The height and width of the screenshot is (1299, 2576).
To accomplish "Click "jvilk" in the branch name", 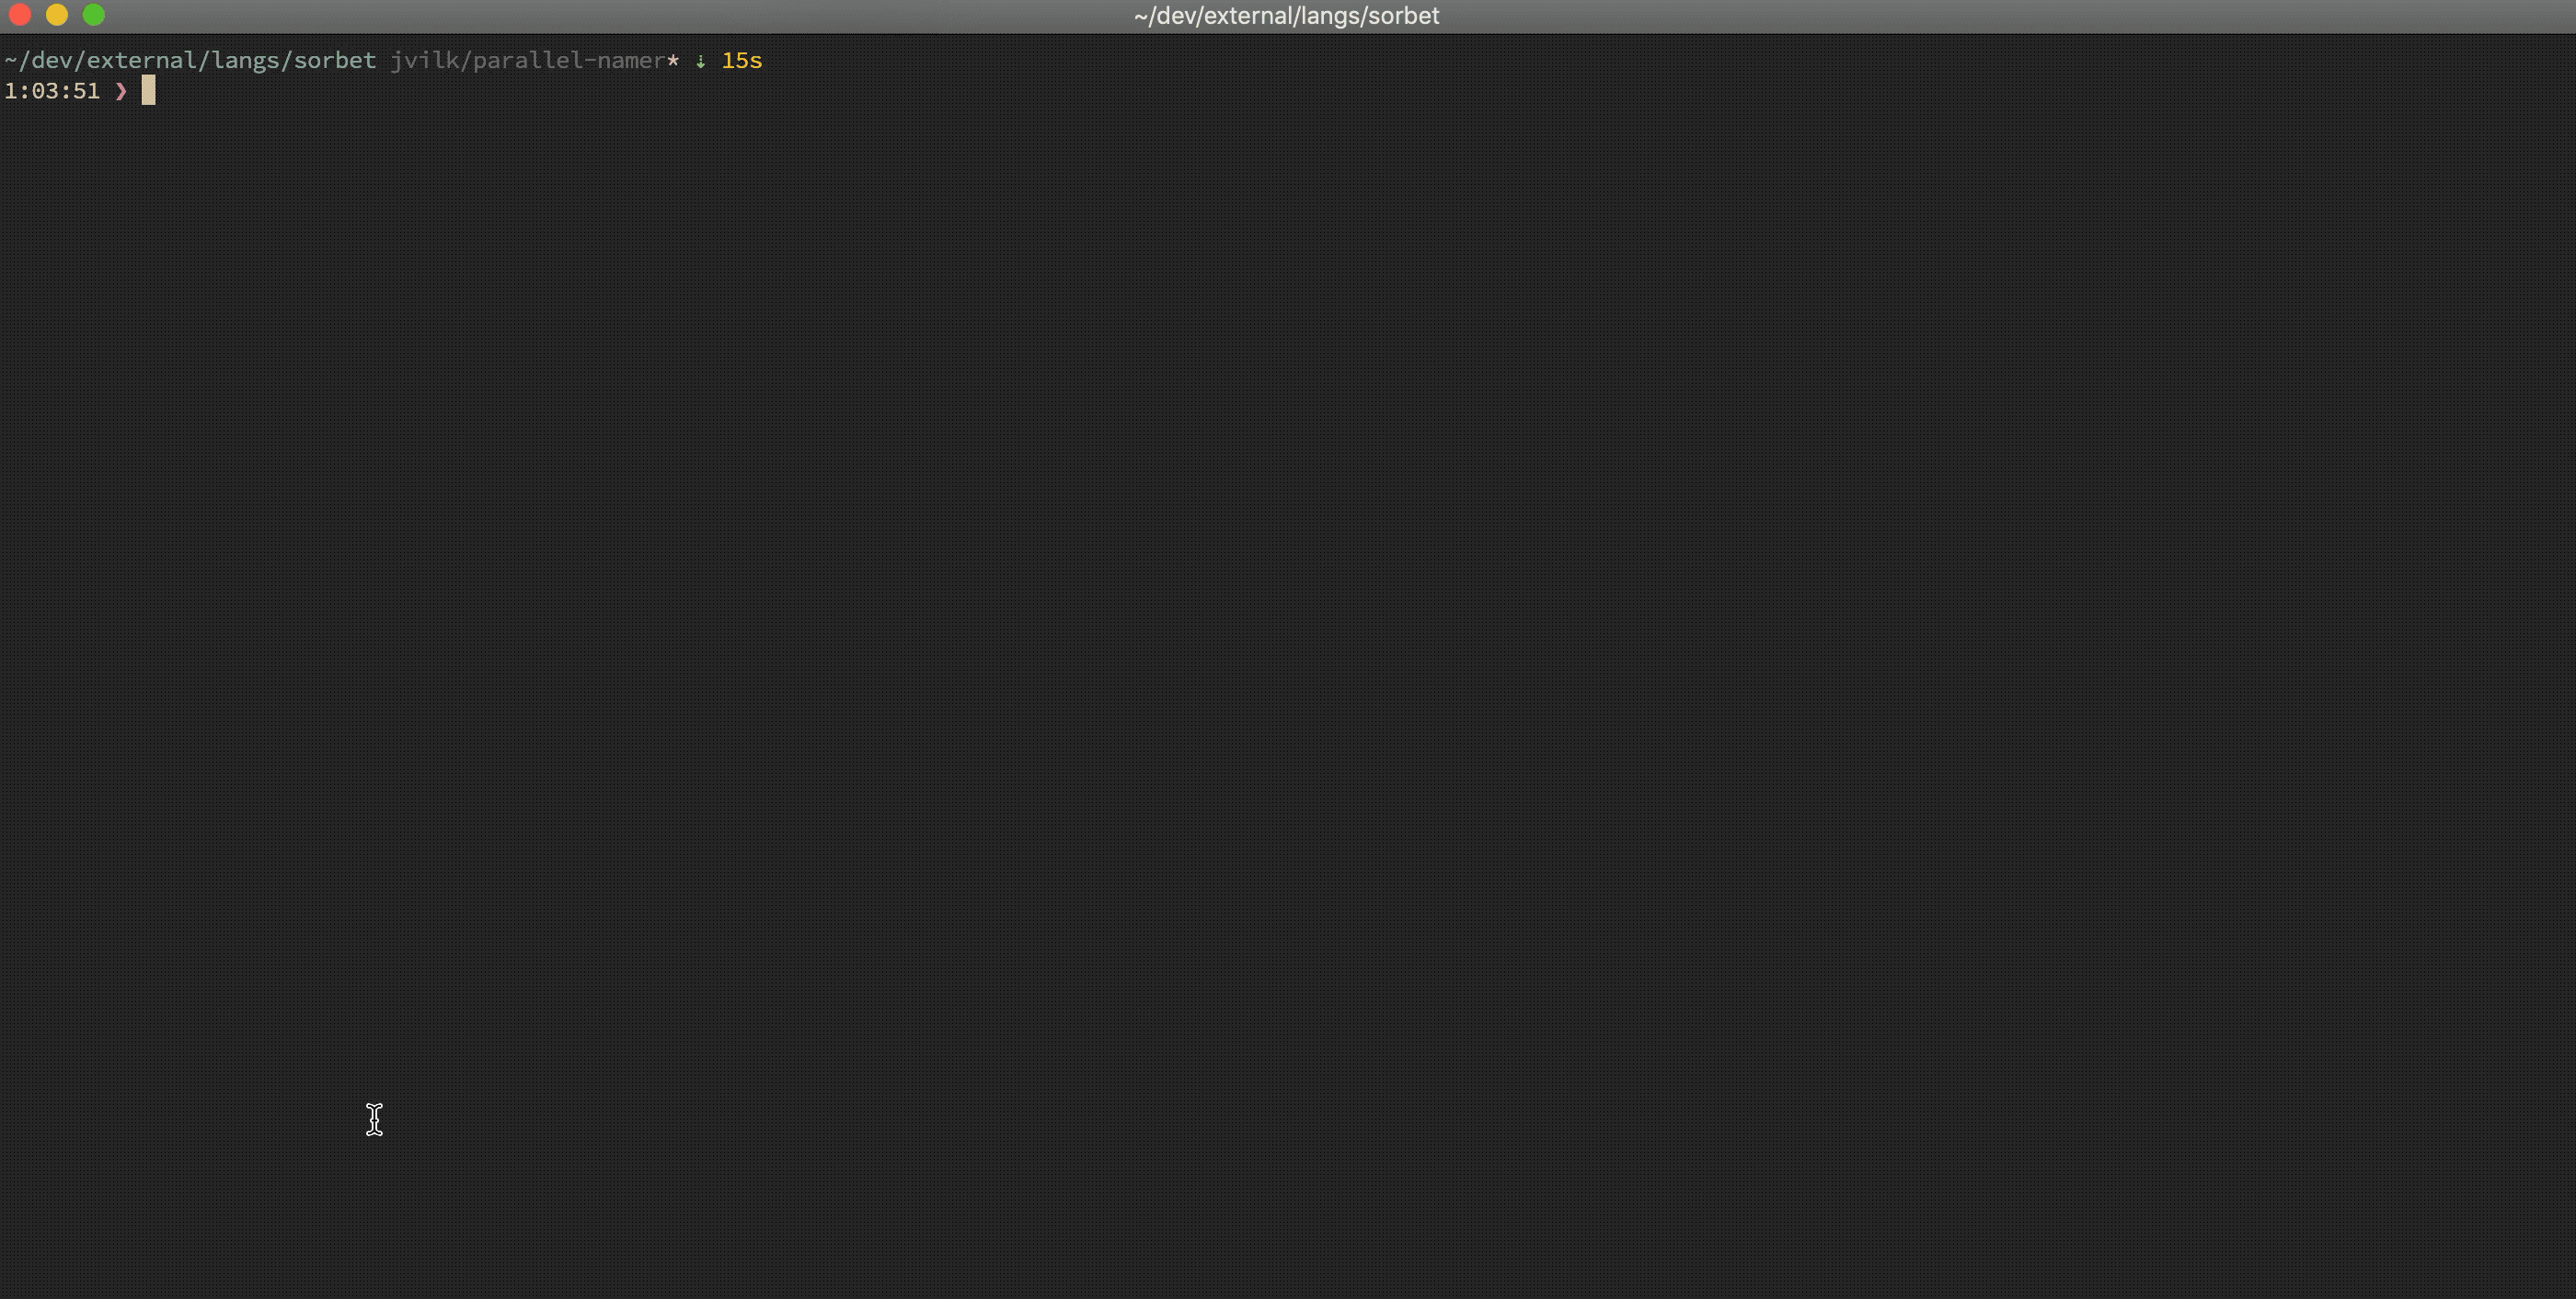I will [424, 61].
